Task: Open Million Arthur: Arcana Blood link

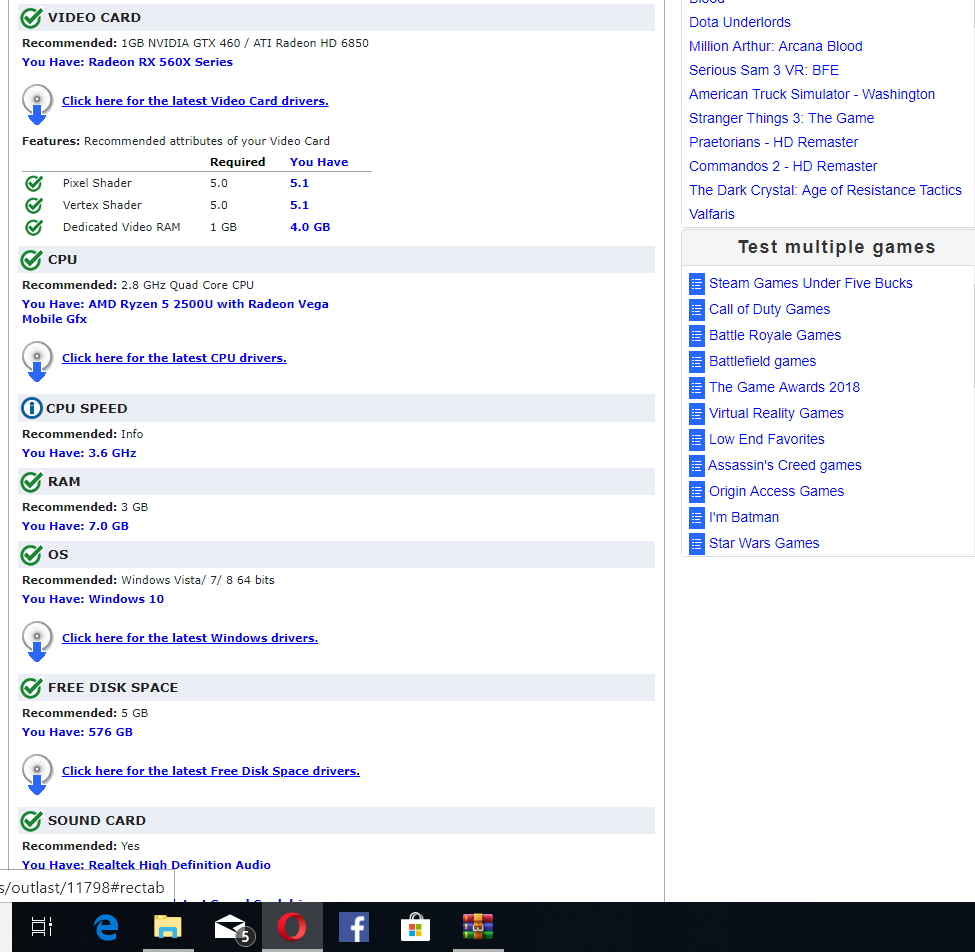Action: pyautogui.click(x=775, y=46)
